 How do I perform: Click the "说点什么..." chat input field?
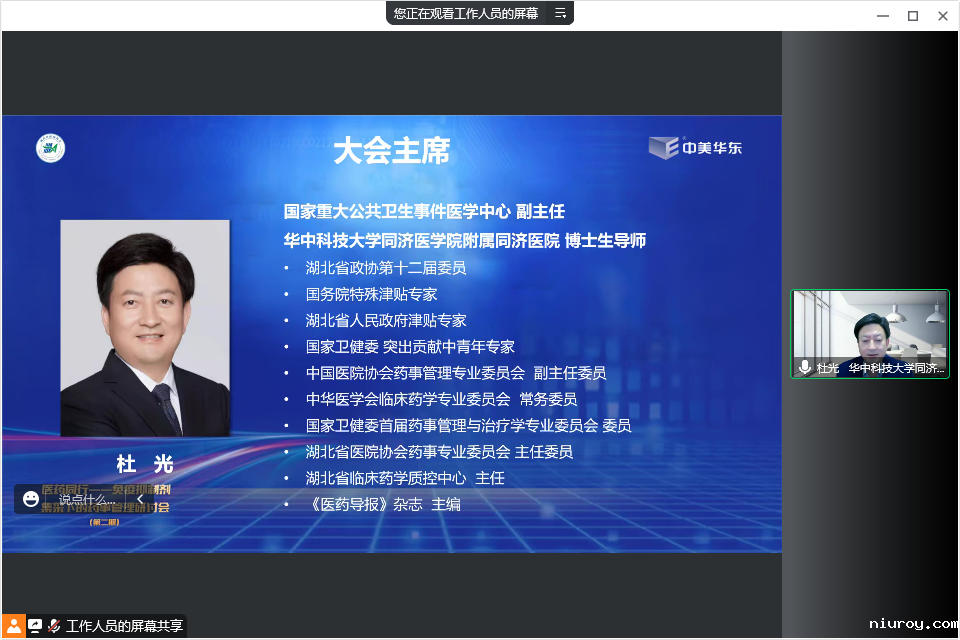point(87,499)
